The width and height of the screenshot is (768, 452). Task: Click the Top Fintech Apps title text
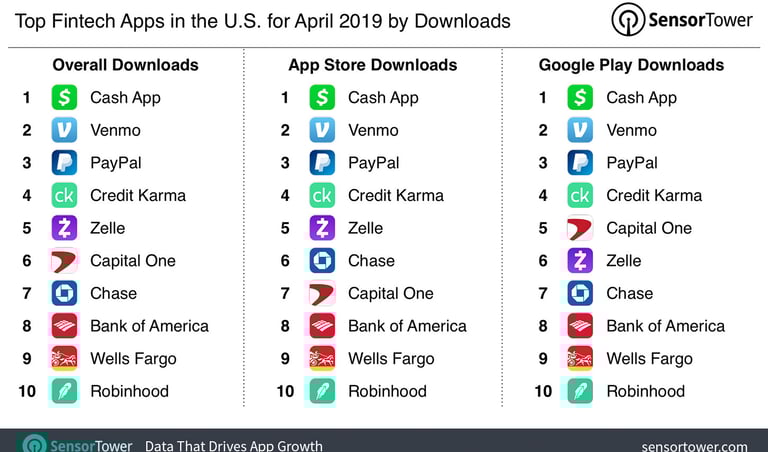pyautogui.click(x=263, y=22)
